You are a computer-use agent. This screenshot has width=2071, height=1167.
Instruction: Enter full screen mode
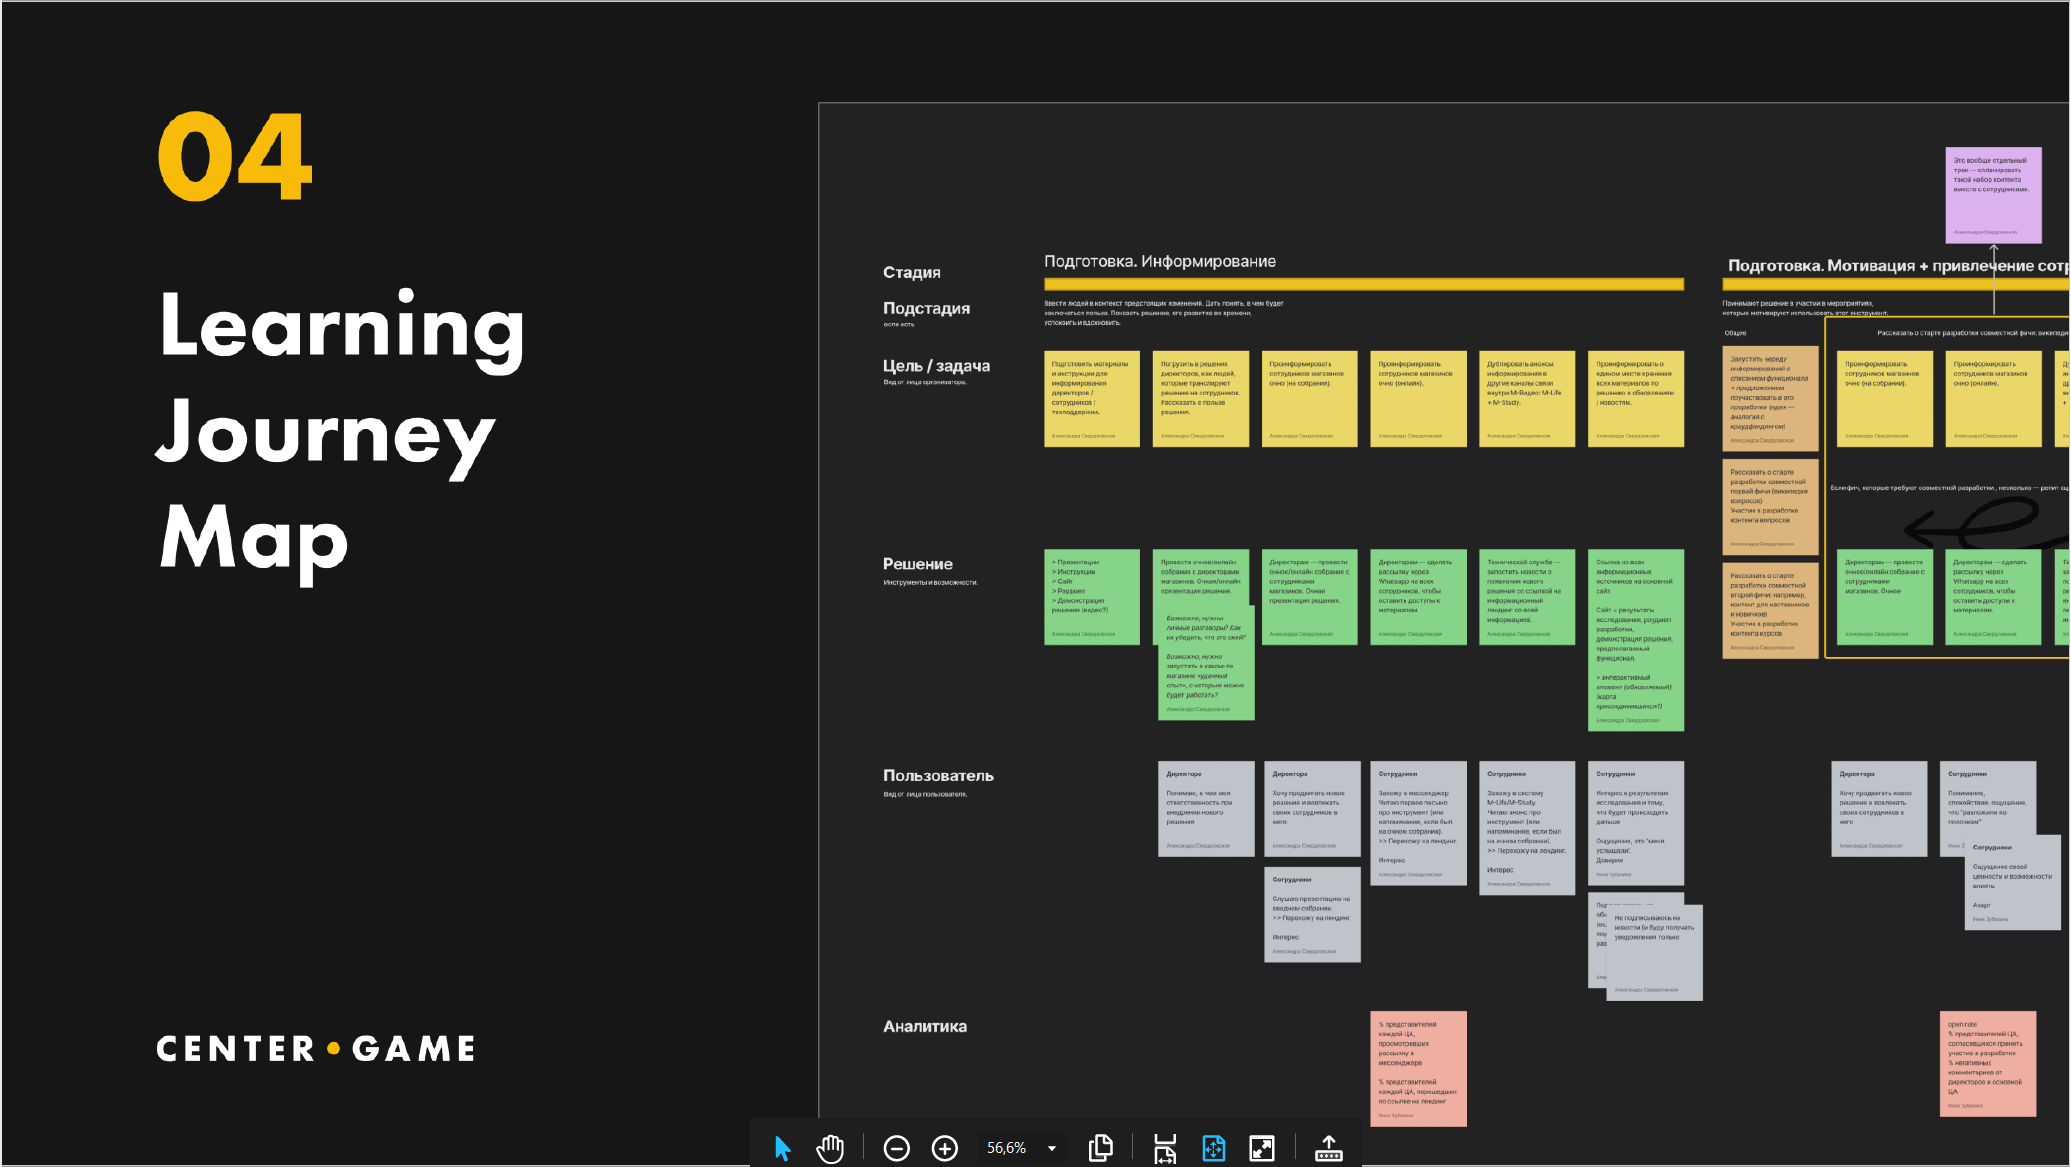[x=1262, y=1148]
